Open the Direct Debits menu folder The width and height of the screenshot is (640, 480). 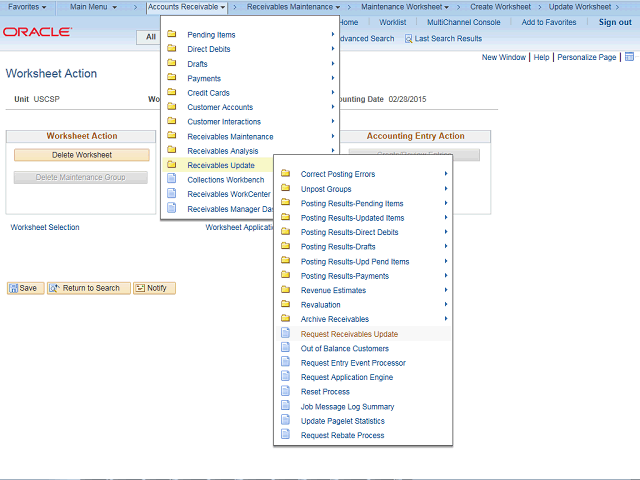[x=210, y=49]
